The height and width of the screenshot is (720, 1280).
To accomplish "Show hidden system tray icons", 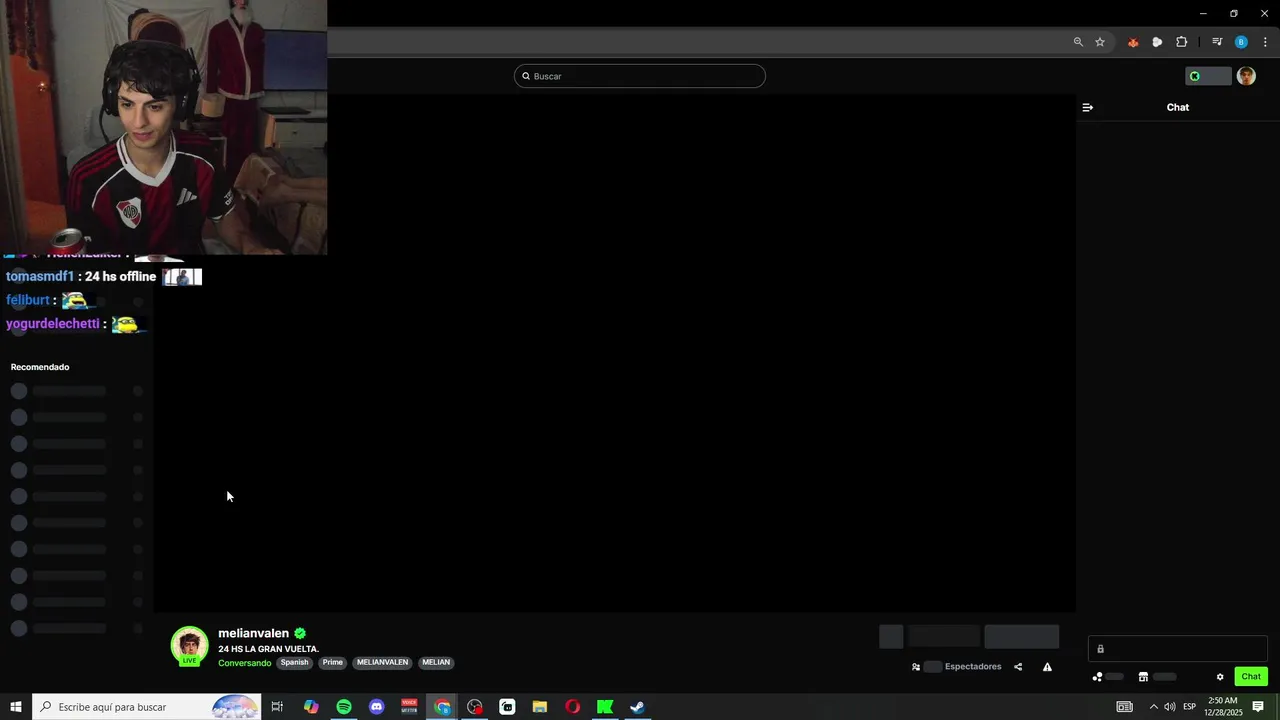I will click(1153, 707).
